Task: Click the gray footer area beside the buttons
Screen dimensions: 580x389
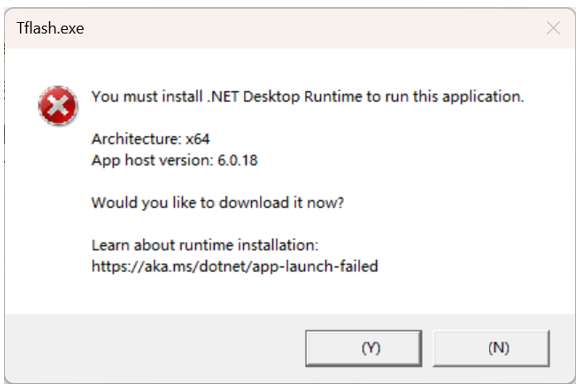Action: coord(155,348)
